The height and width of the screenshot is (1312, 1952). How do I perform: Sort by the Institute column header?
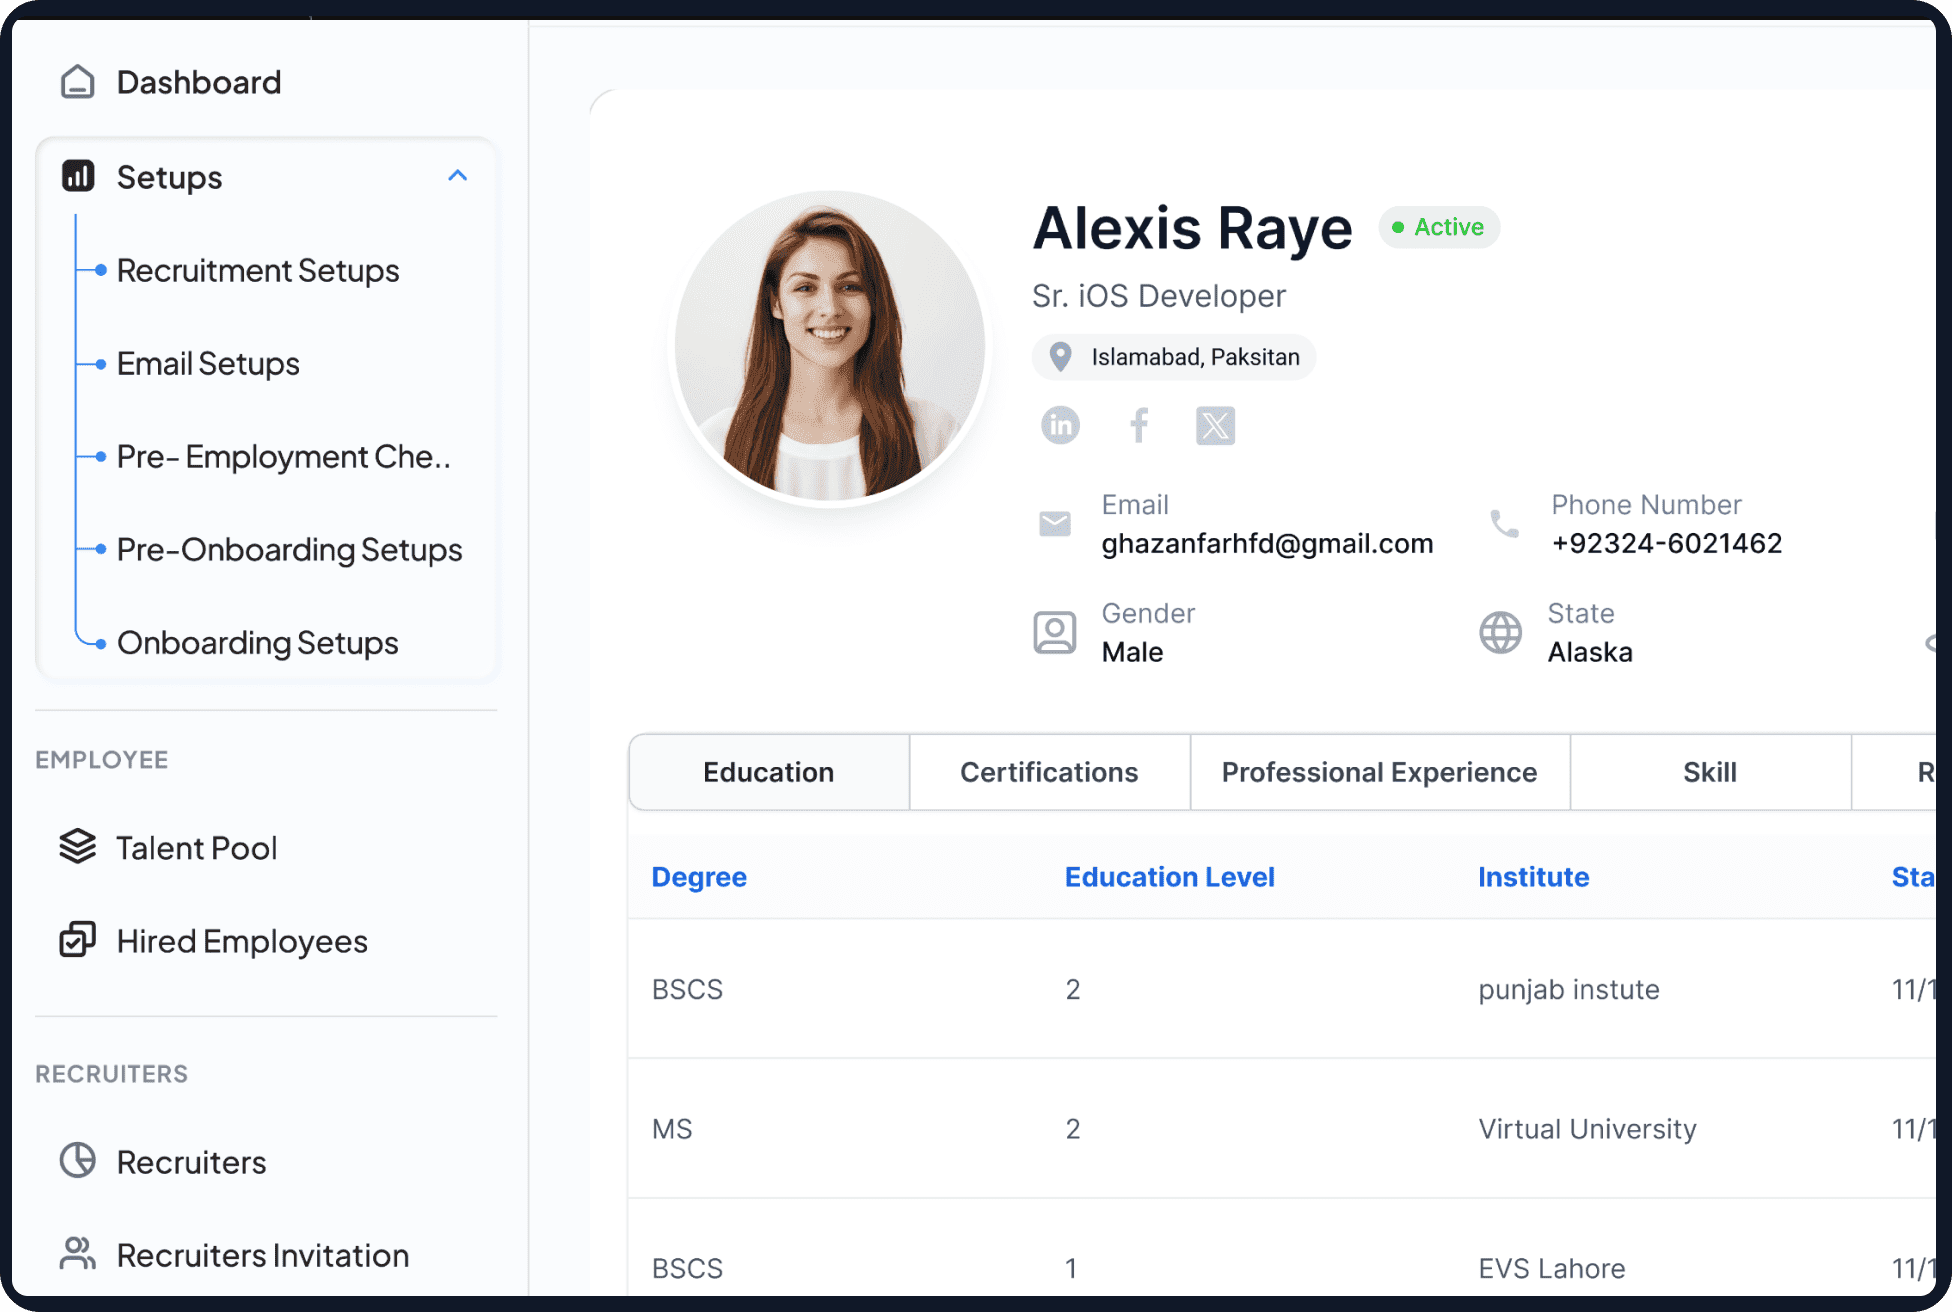1534,877
